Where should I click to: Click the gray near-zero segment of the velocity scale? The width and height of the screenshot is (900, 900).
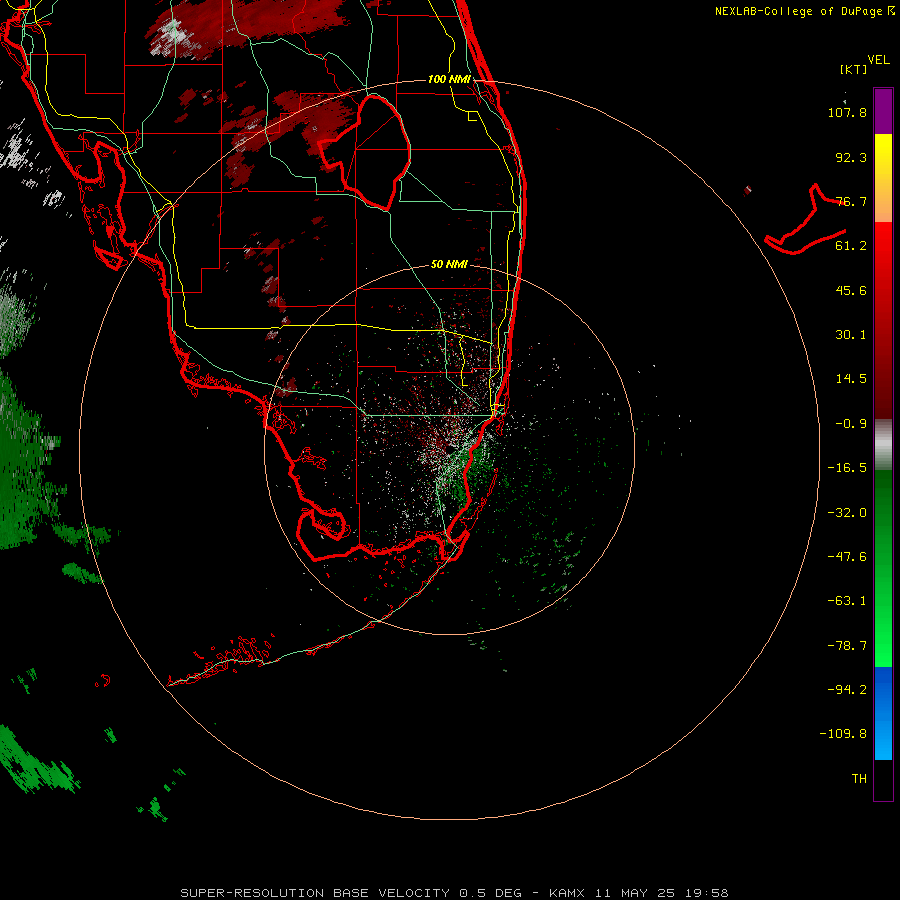coord(883,445)
